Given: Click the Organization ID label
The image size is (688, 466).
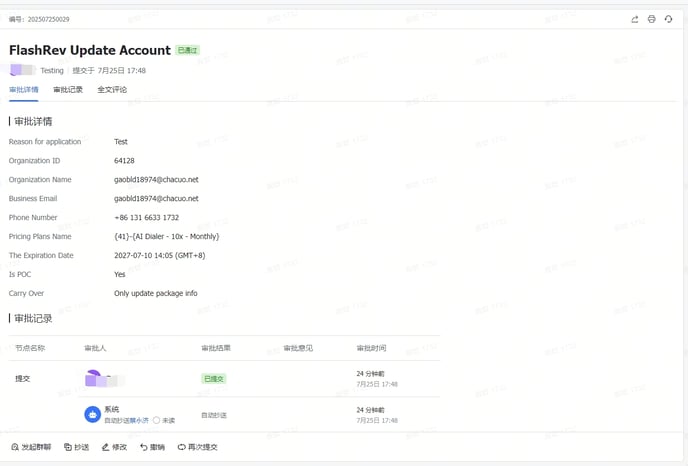Looking at the screenshot, I should tap(34, 161).
